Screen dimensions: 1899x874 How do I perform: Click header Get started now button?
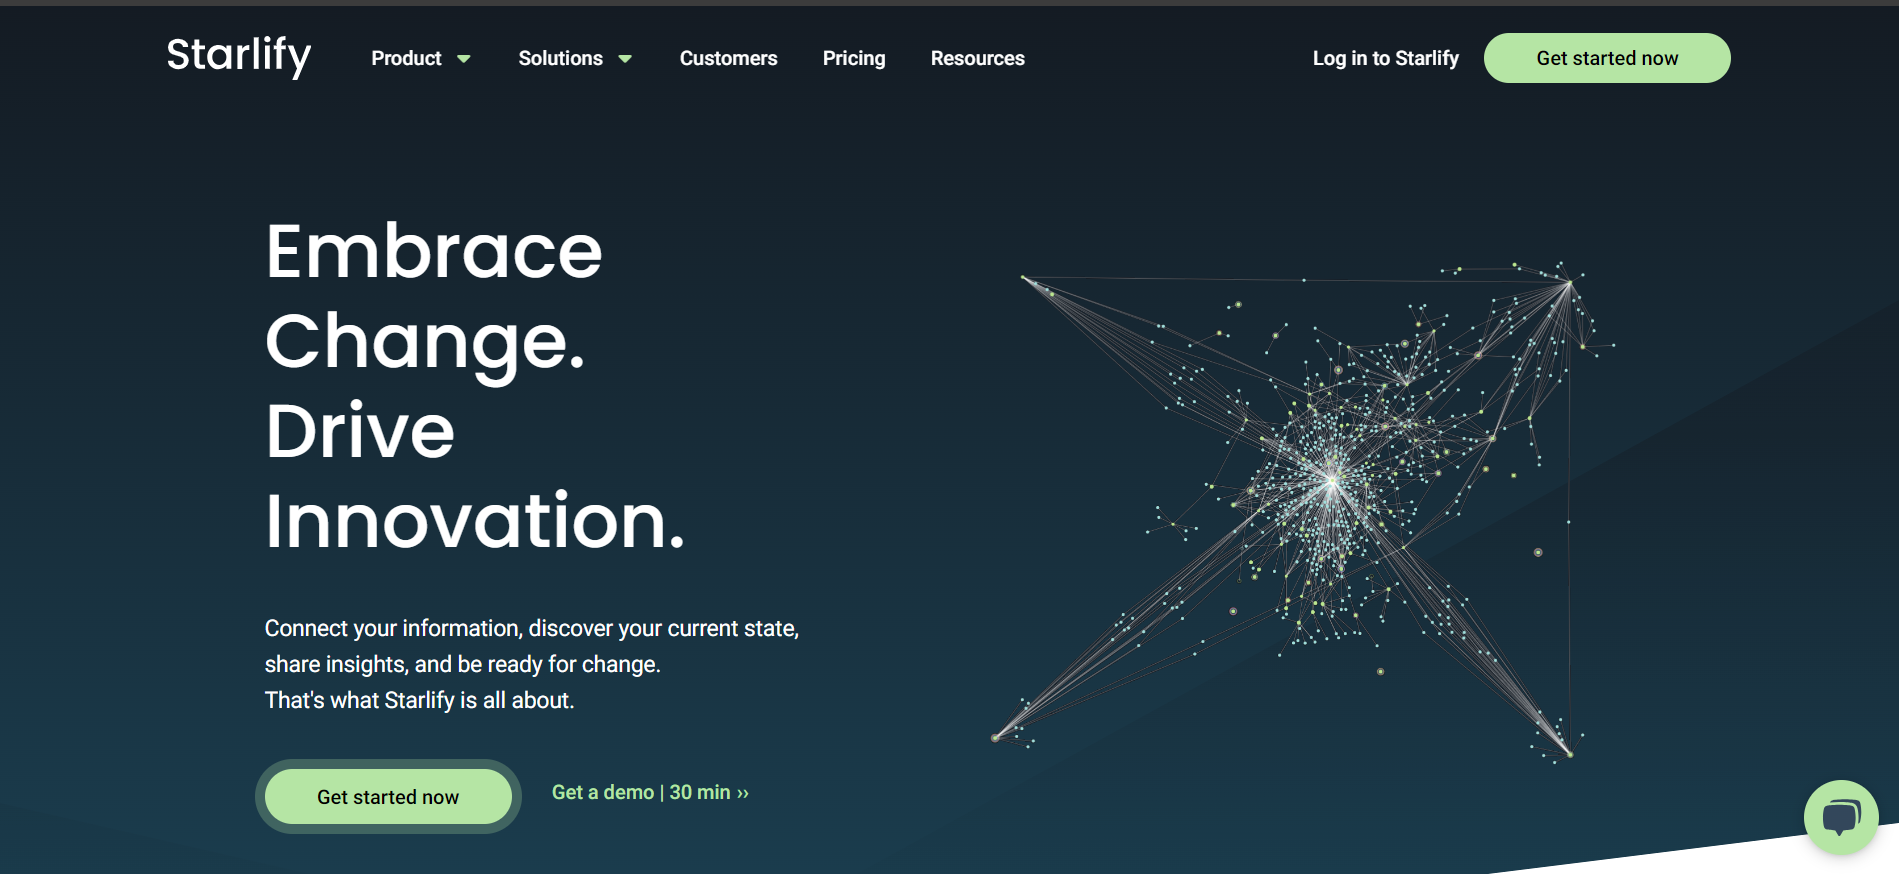pos(1607,58)
